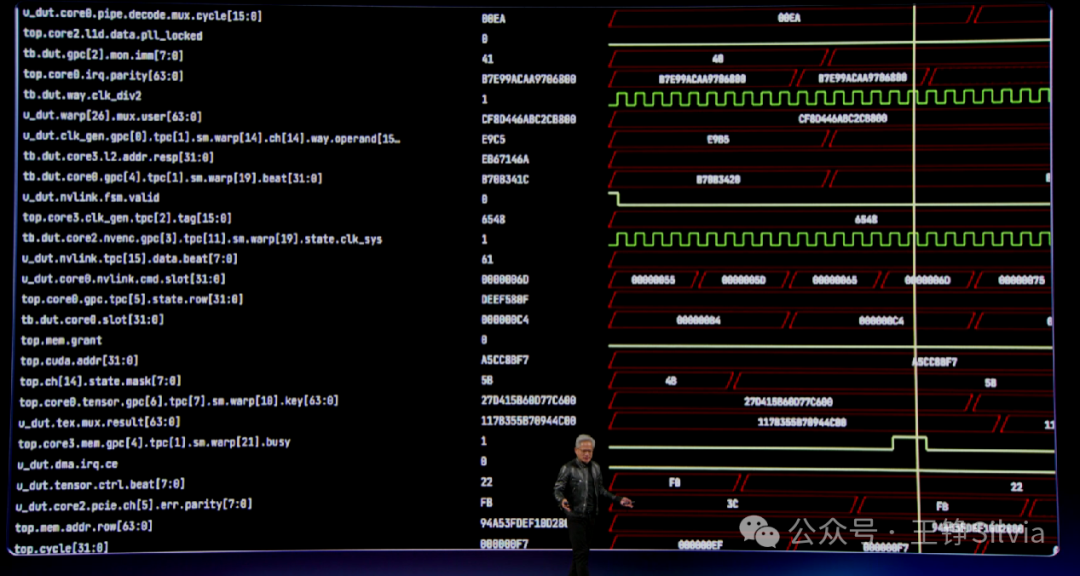Click the 3C segment in pcie err.parity waveform
This screenshot has height=576, width=1080.
(732, 504)
